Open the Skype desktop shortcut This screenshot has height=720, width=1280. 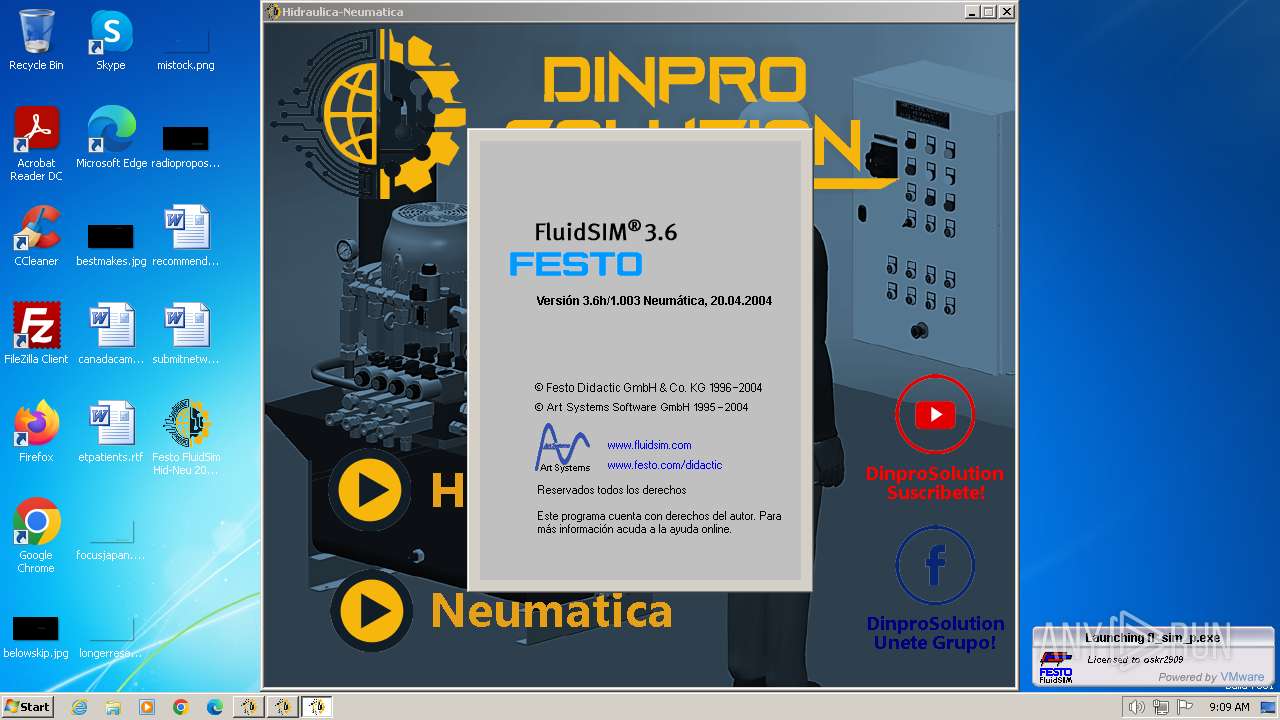[111, 40]
